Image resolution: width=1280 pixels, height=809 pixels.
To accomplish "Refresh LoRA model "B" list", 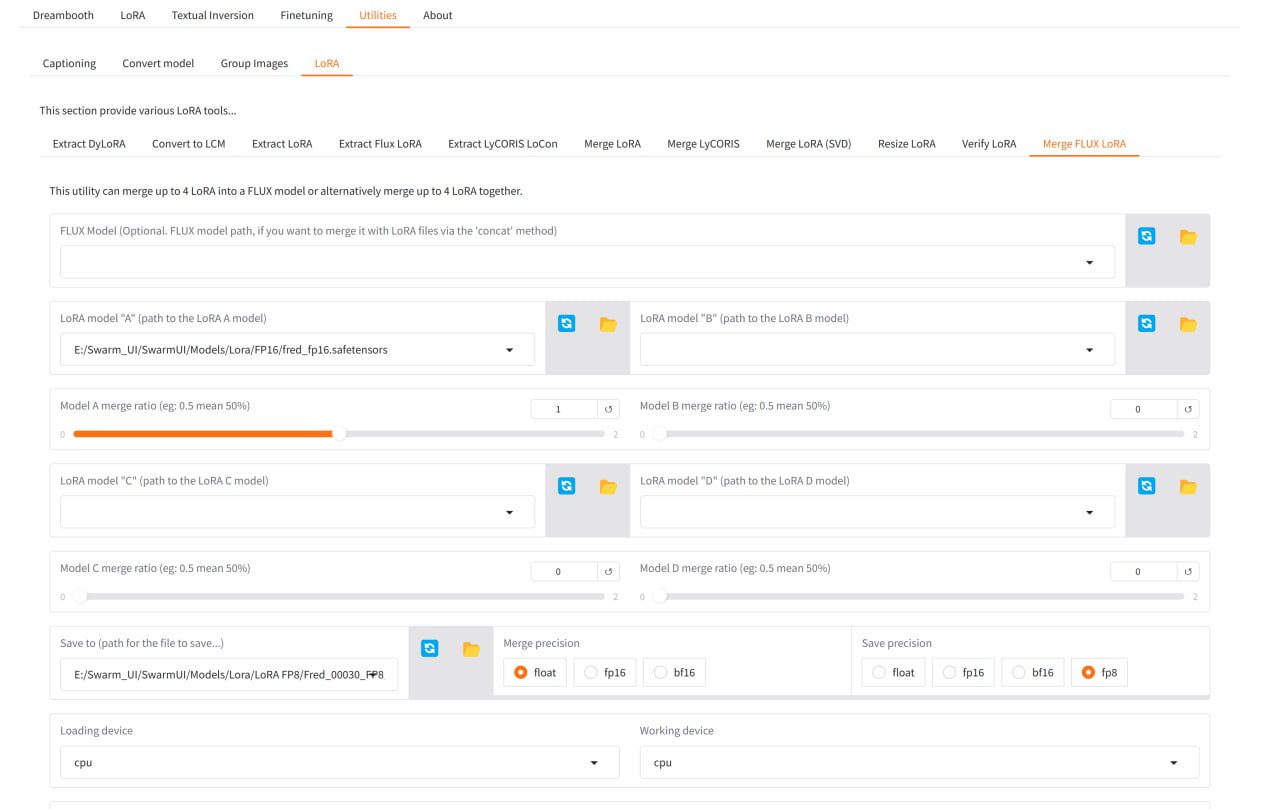I will click(1147, 324).
